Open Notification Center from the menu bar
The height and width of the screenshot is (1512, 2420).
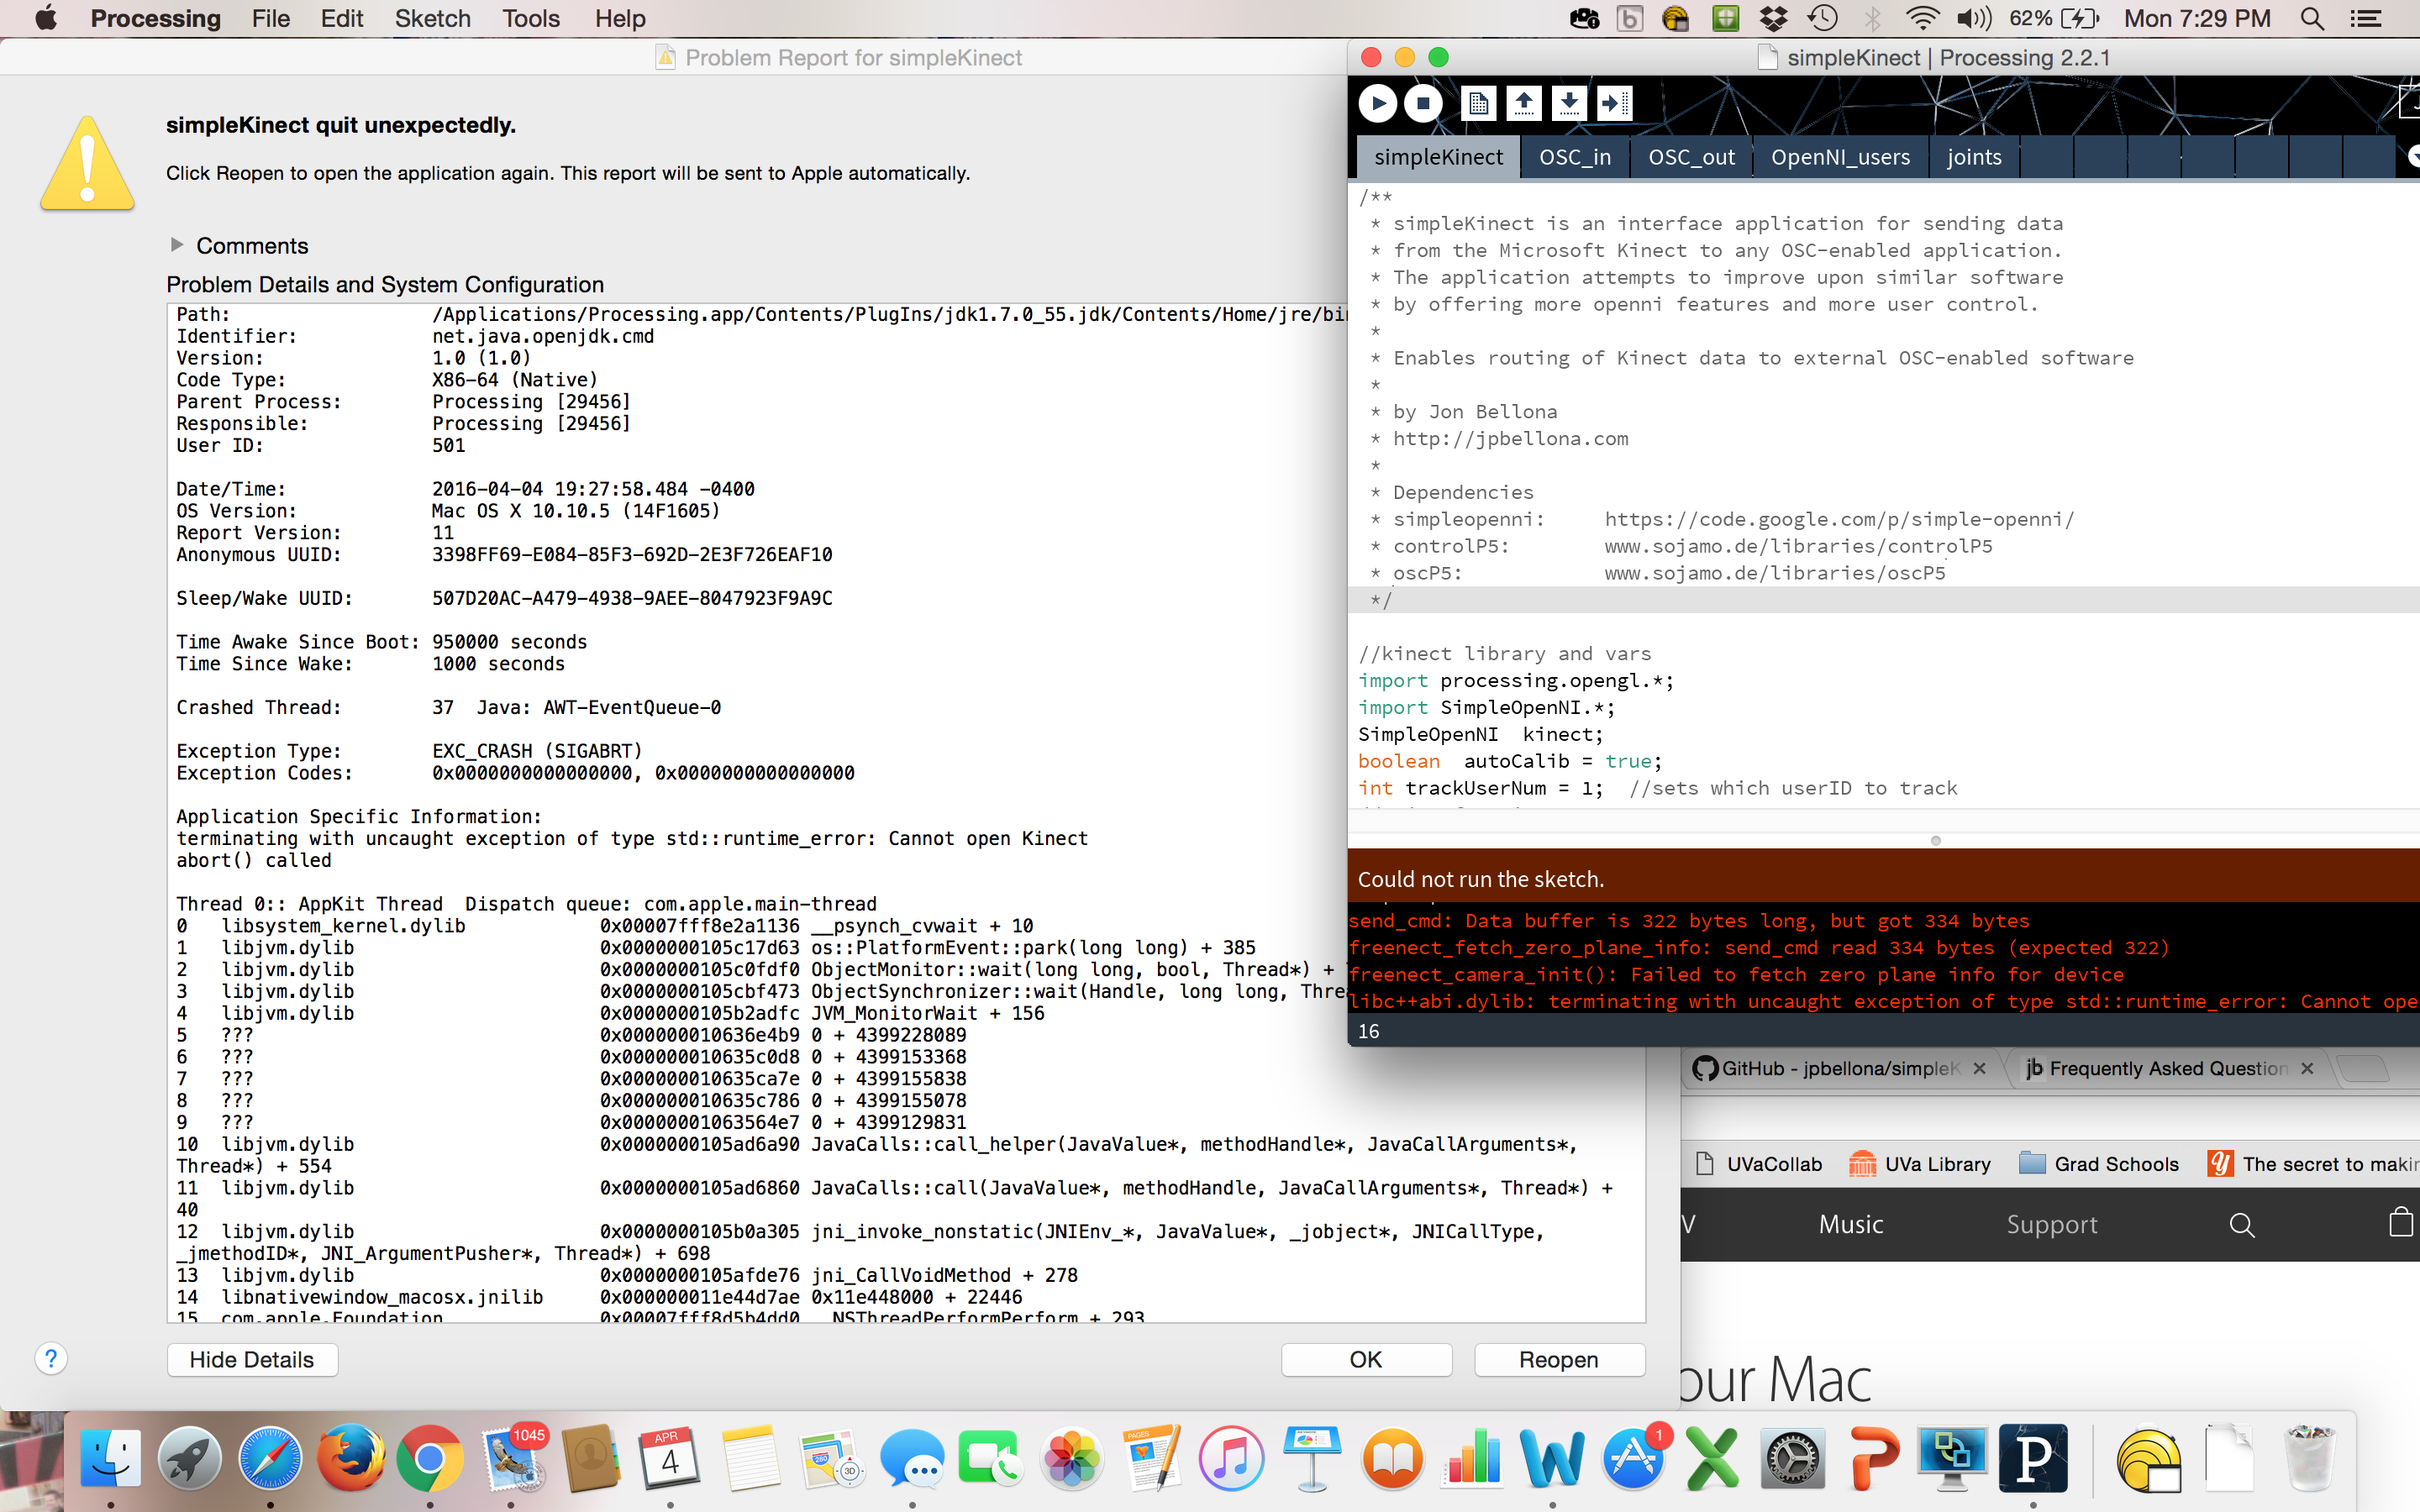(x=2371, y=18)
